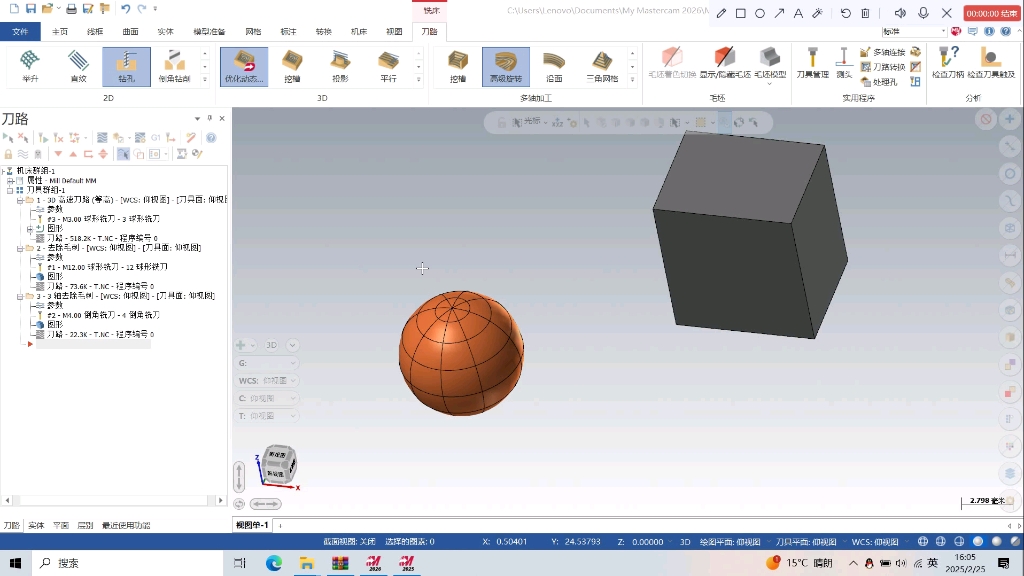Switch to the 线框 wireframe ribbon tab
Screen dimensions: 1024x576
click(x=95, y=31)
